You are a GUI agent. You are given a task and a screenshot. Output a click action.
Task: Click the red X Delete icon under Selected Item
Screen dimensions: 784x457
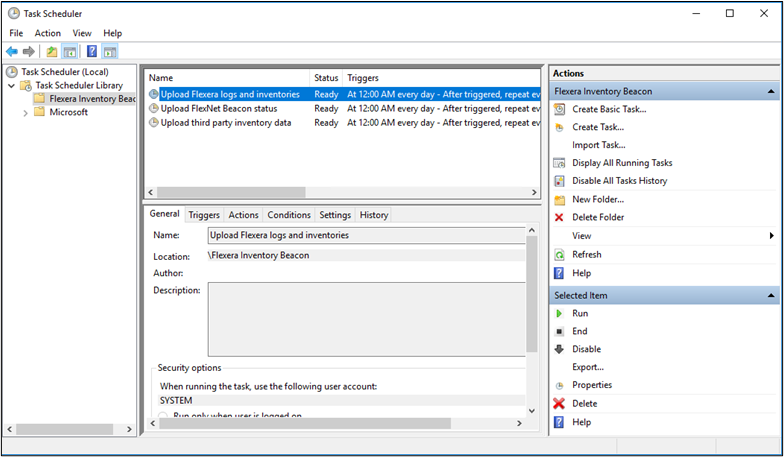pyautogui.click(x=559, y=404)
